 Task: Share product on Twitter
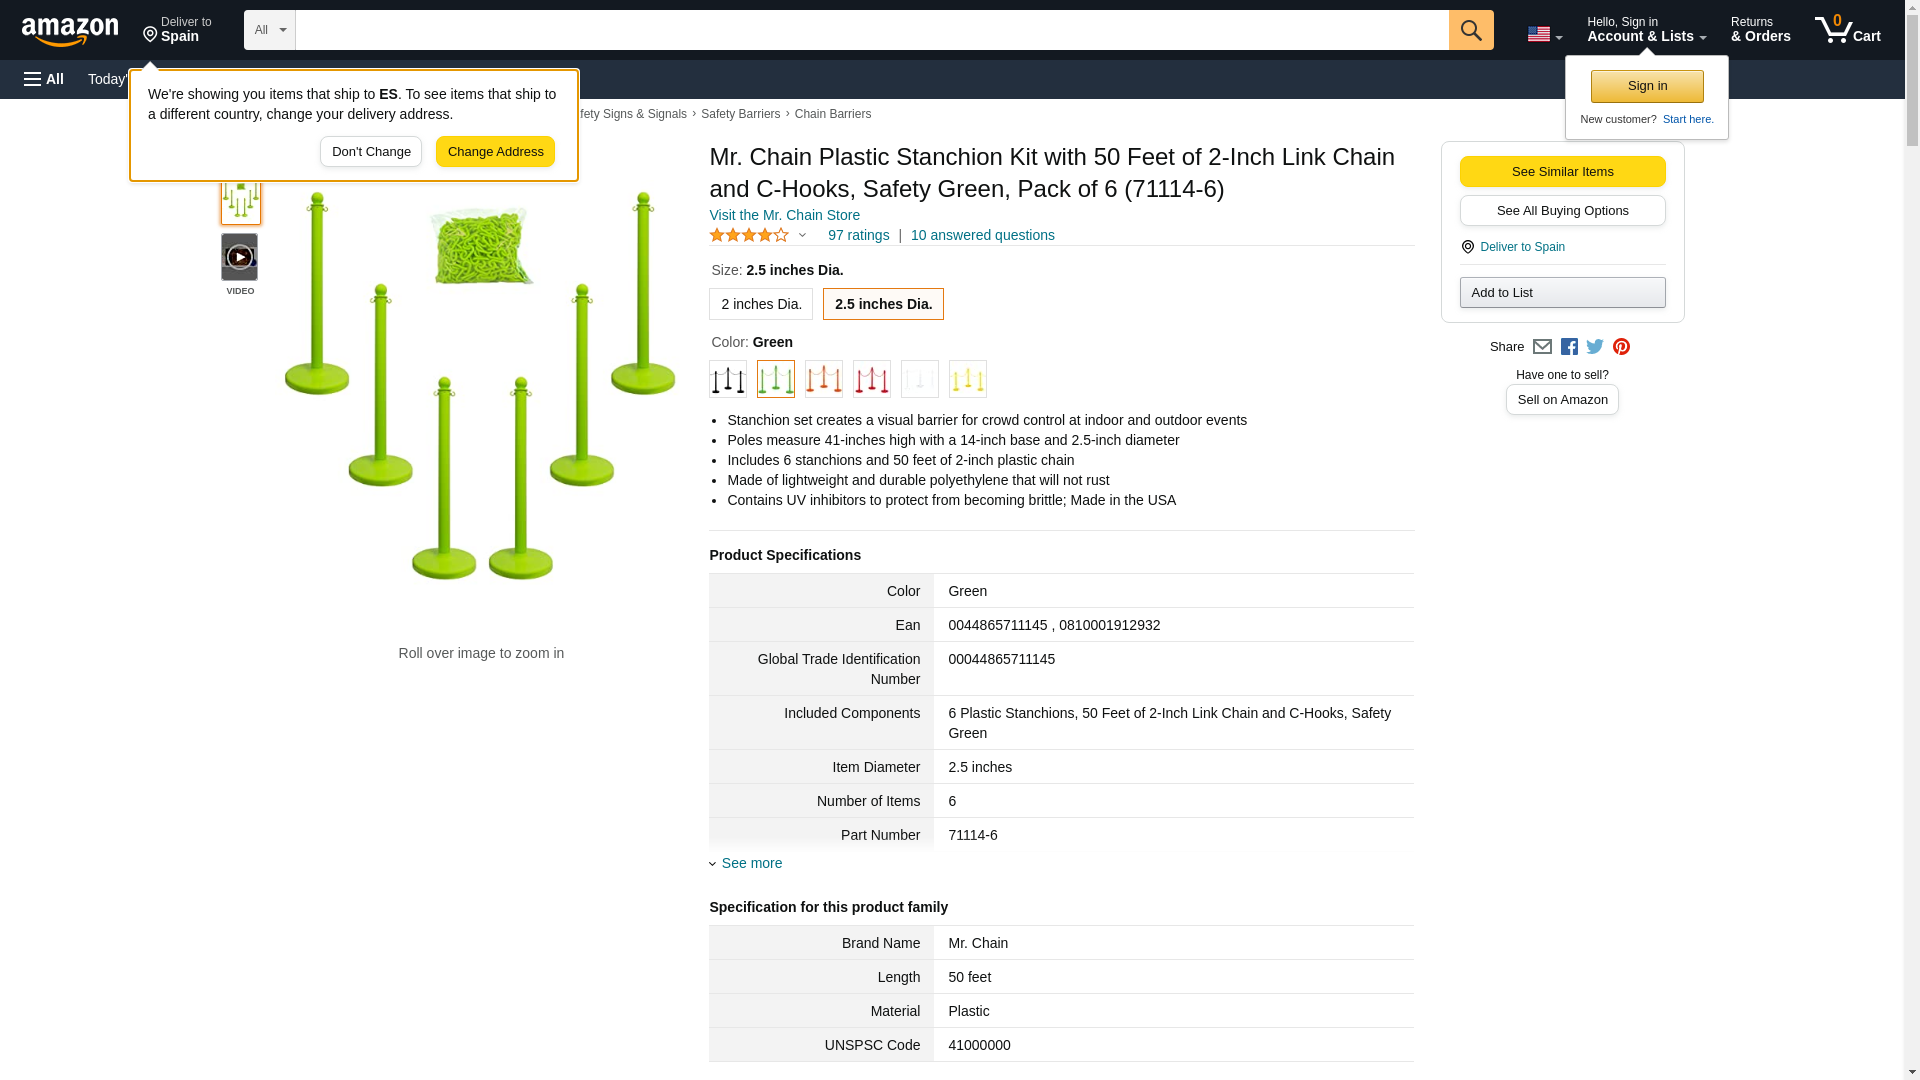(x=1595, y=347)
